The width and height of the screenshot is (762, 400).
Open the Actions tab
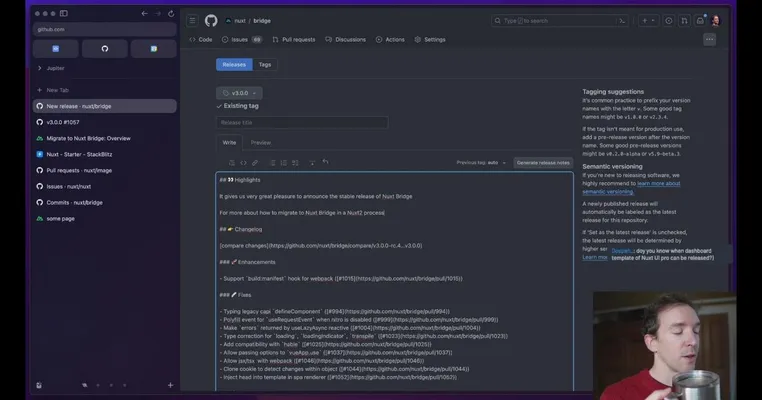pyautogui.click(x=390, y=39)
